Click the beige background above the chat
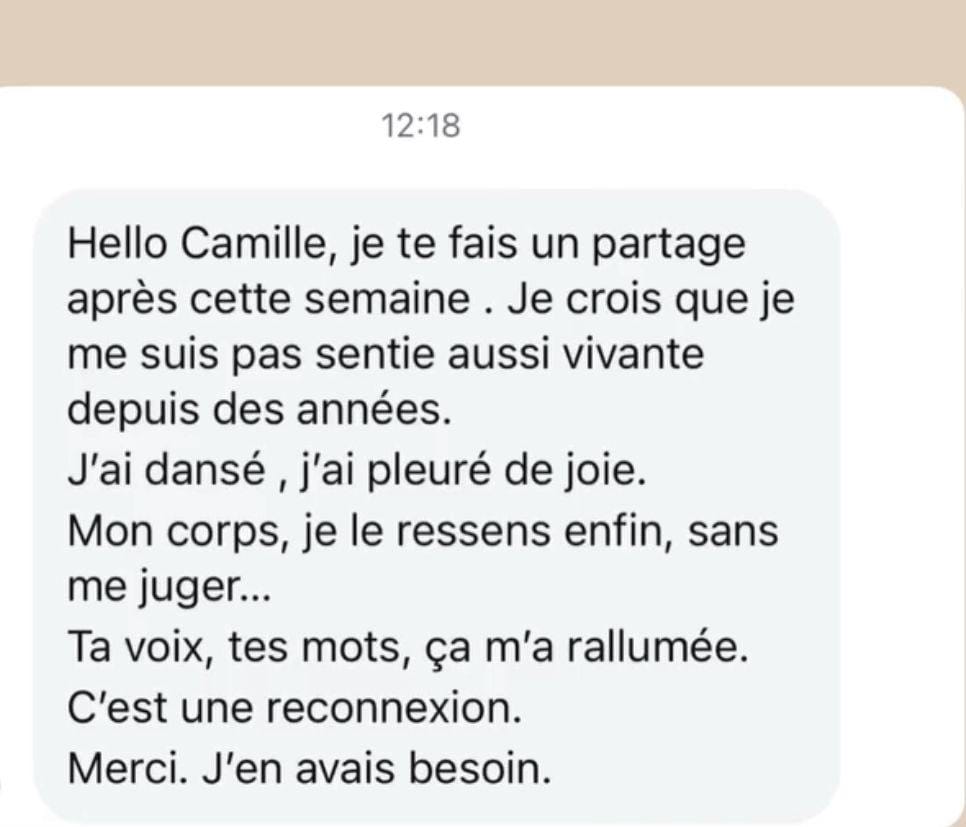966x827 pixels. click(x=483, y=40)
